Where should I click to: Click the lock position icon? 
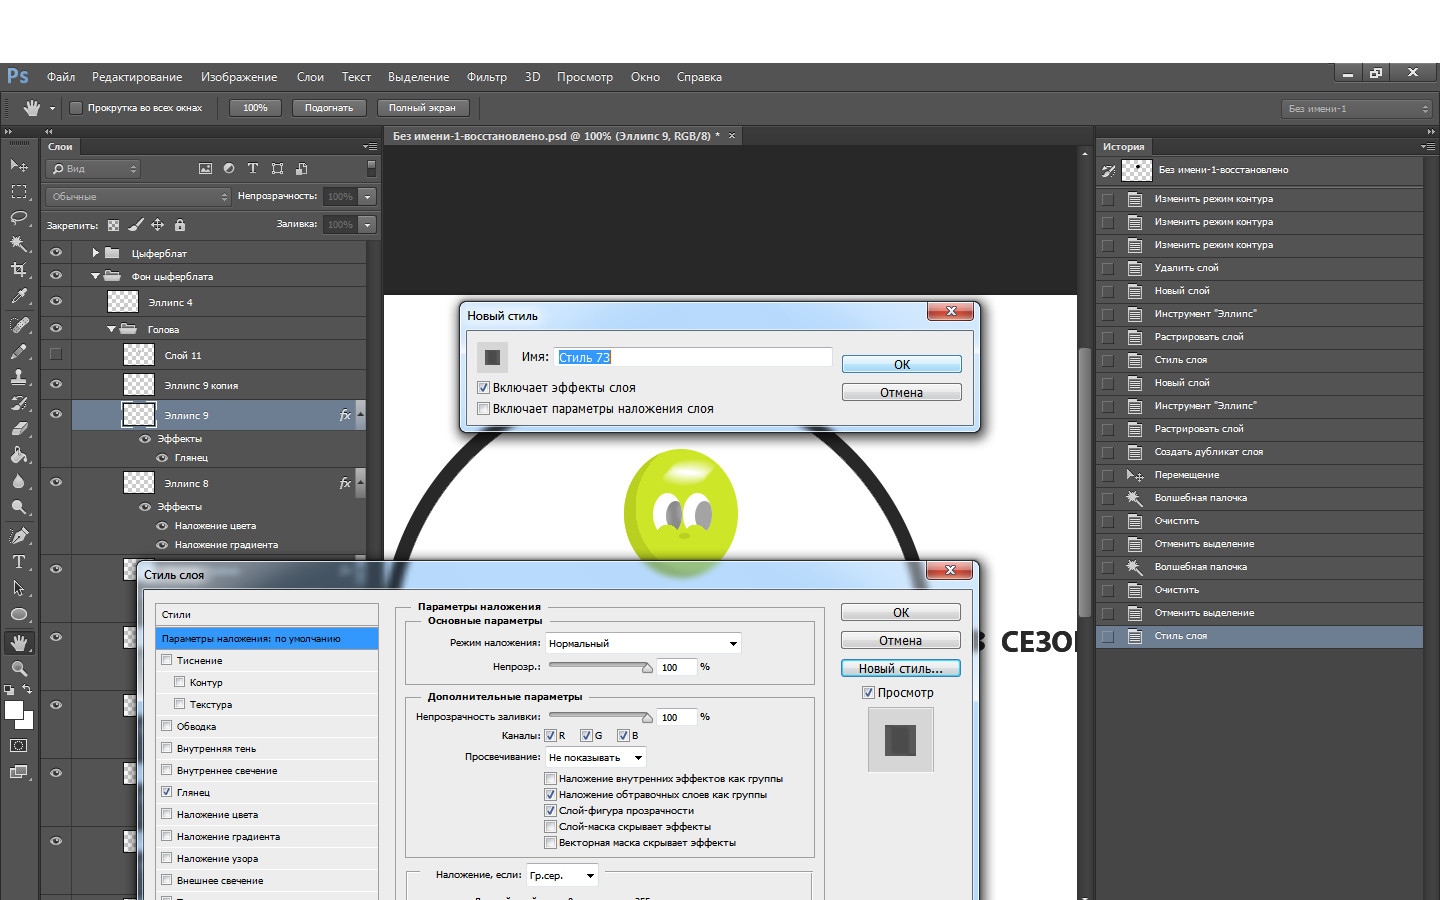click(x=157, y=225)
